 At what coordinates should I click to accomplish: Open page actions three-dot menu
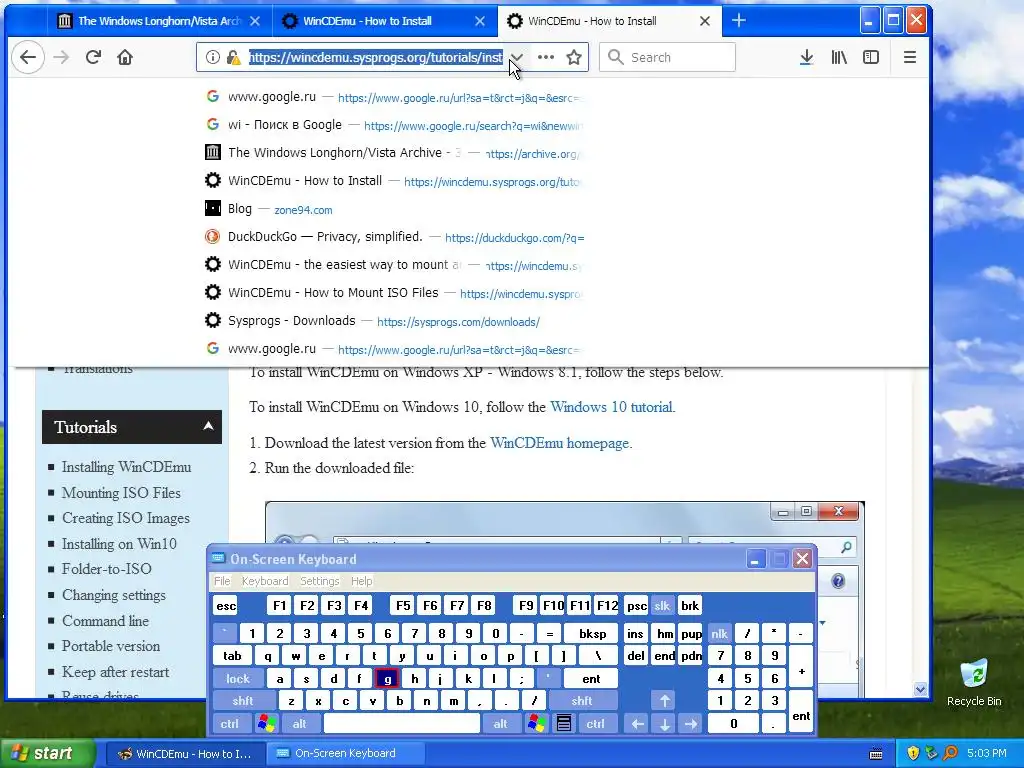point(546,57)
